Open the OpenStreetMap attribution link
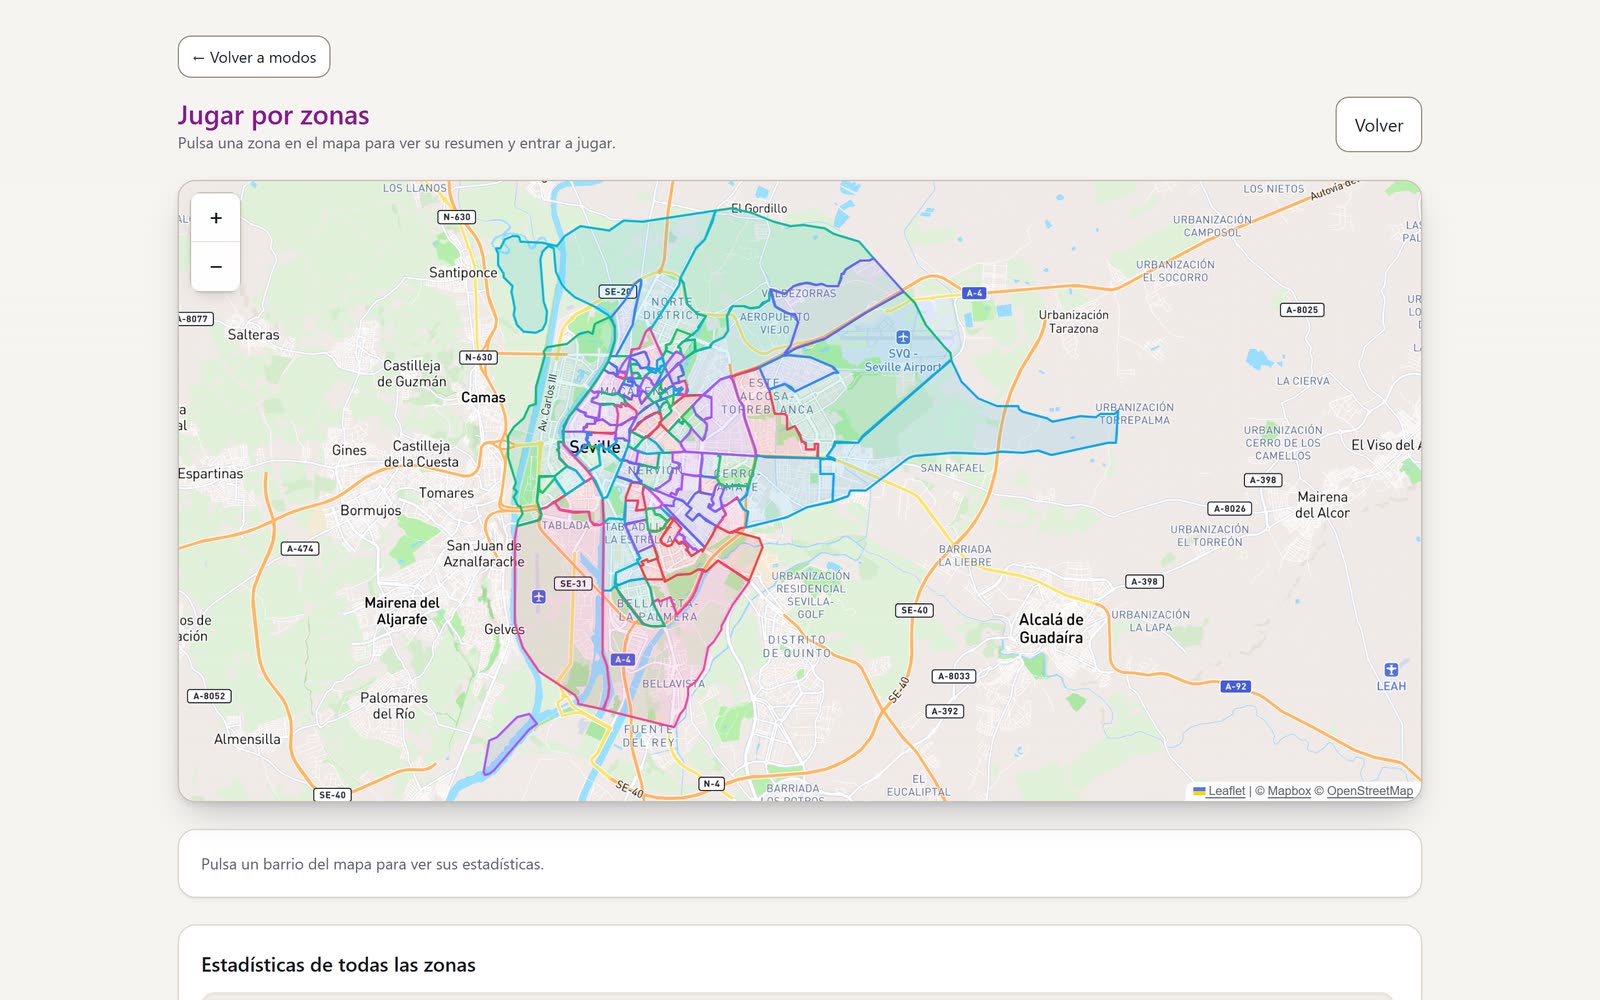This screenshot has width=1600, height=1000. pyautogui.click(x=1369, y=791)
